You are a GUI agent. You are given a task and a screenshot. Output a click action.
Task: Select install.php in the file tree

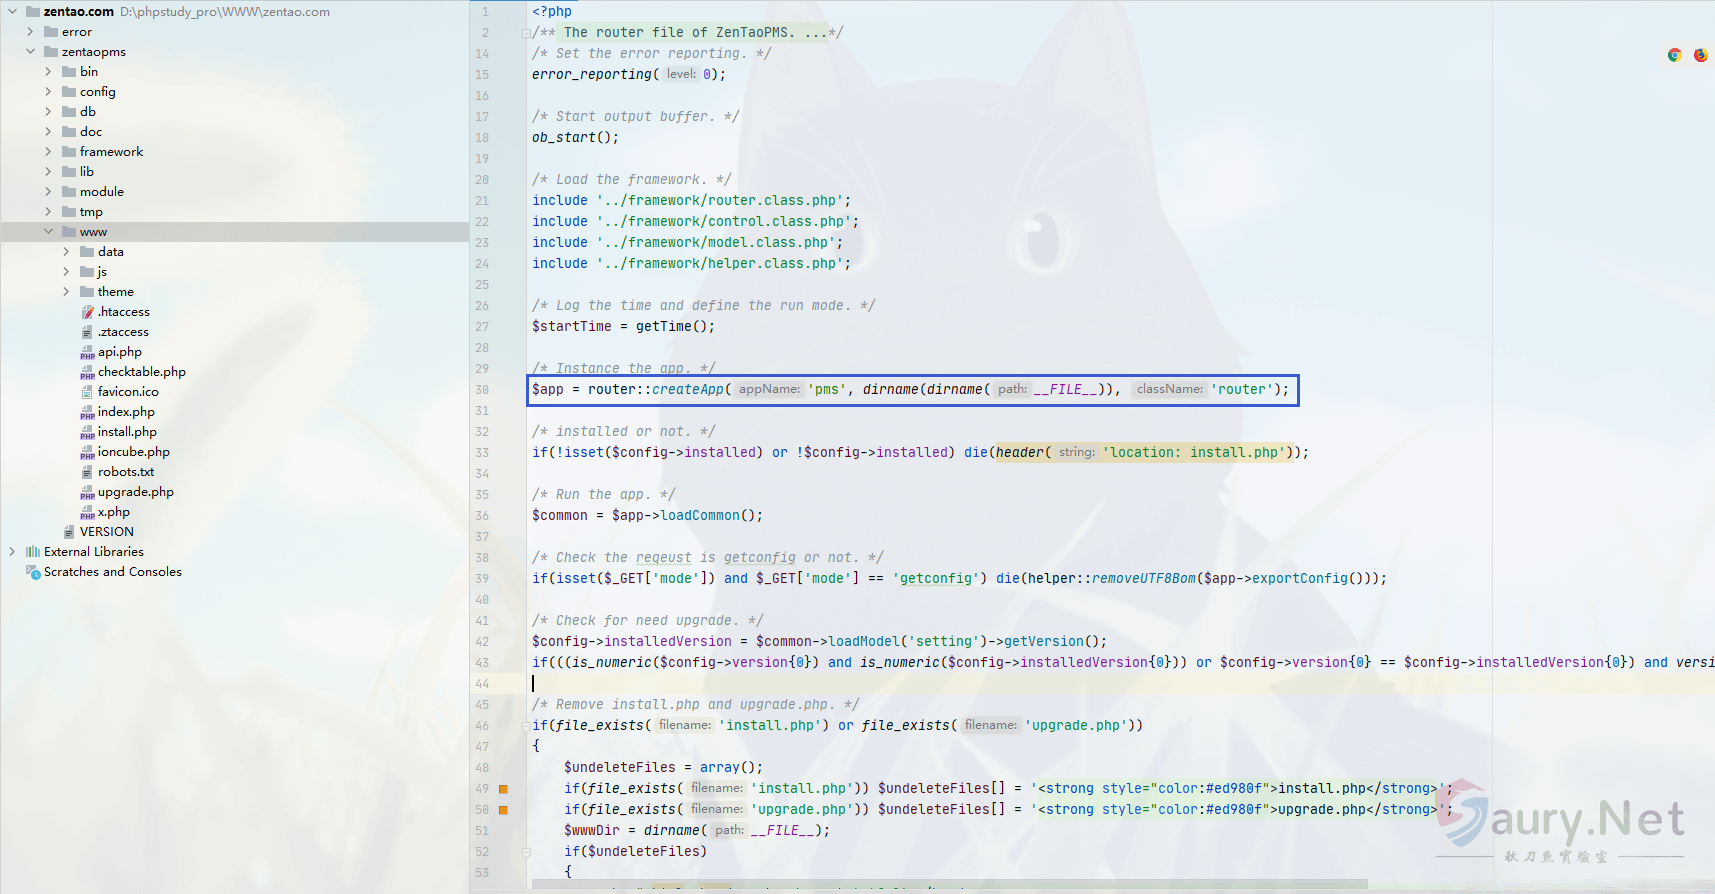pos(127,432)
